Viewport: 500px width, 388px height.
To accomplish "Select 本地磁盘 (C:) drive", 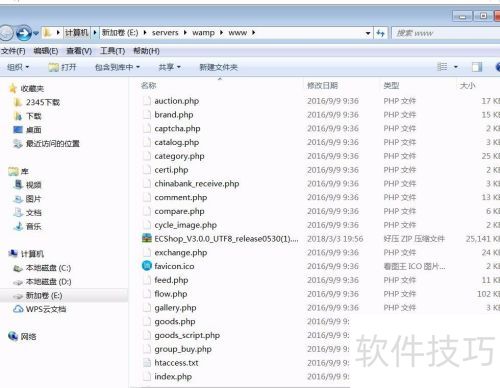I will pos(48,268).
